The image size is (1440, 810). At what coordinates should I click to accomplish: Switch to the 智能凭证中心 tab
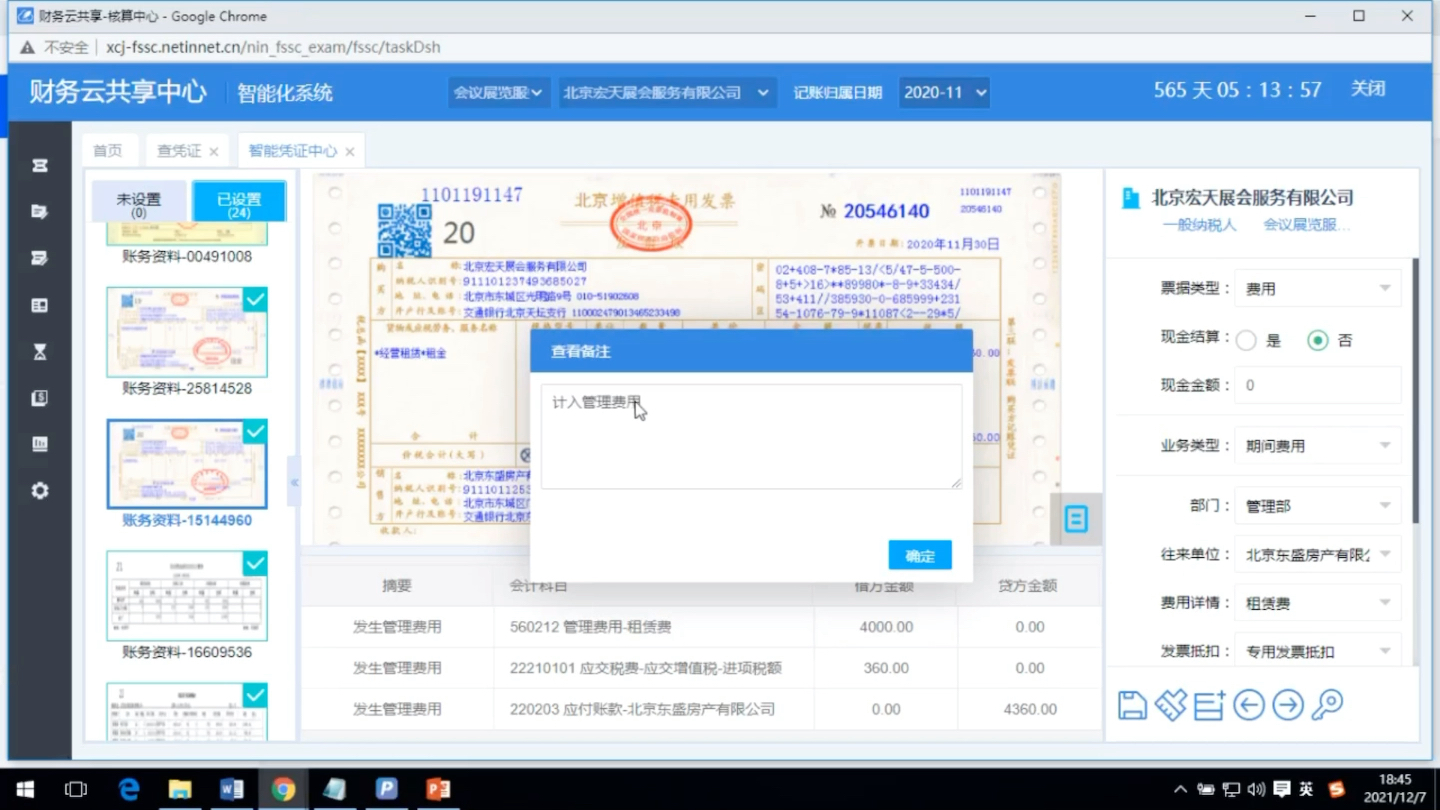pyautogui.click(x=292, y=151)
